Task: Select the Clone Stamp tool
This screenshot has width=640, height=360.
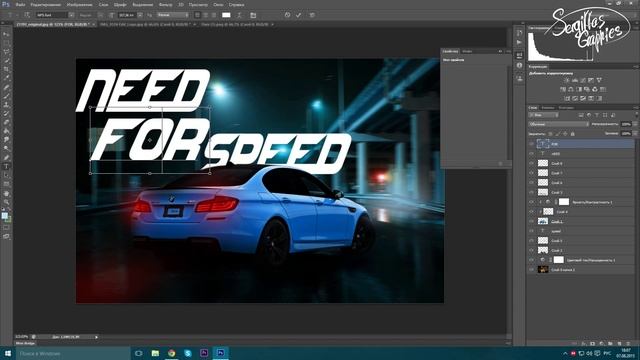Action: 6,105
